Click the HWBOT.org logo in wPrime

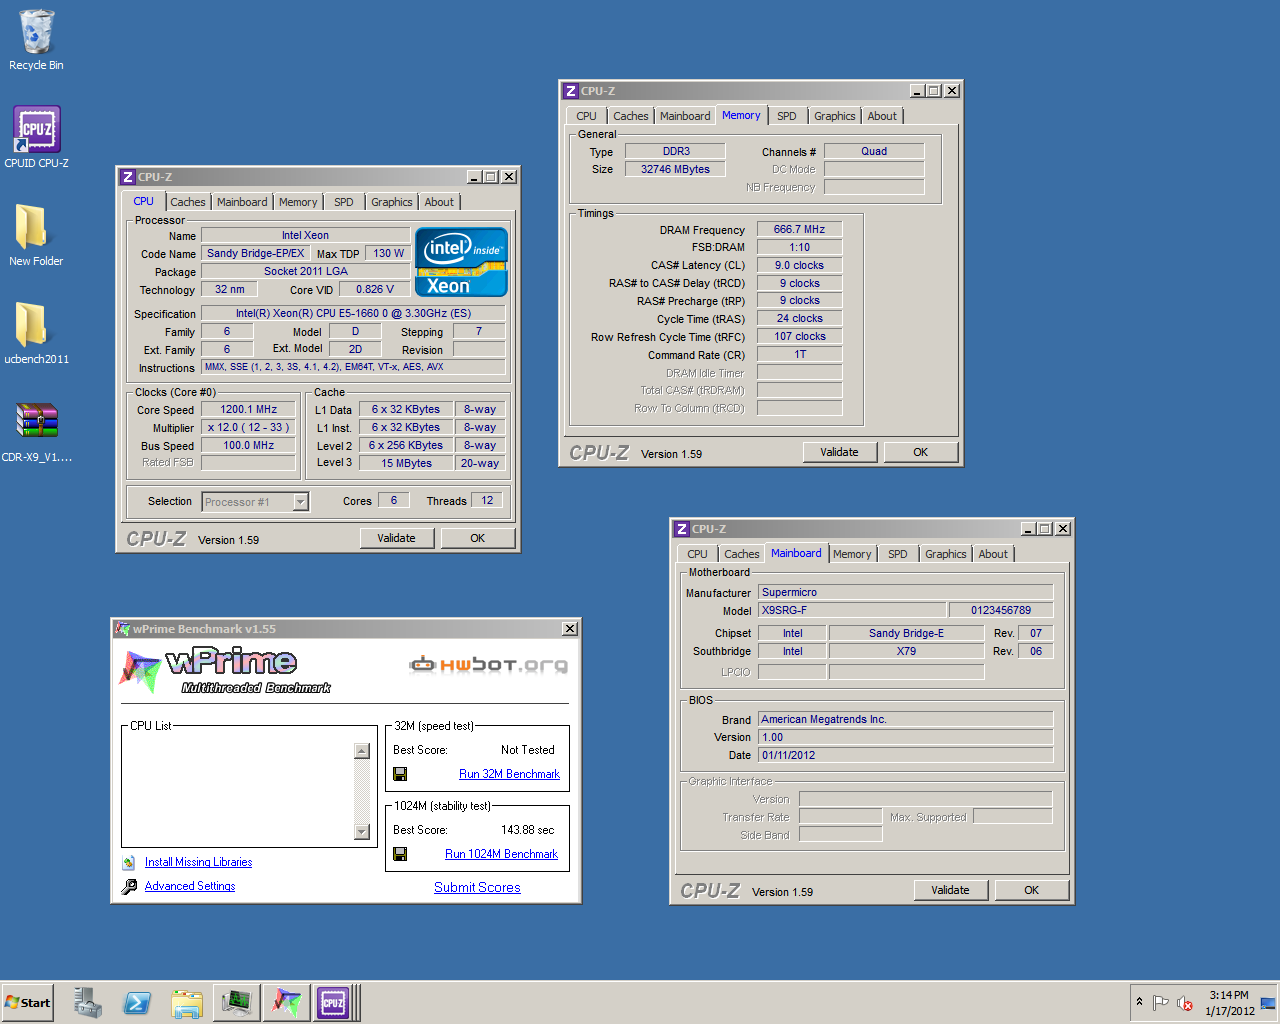tap(488, 664)
